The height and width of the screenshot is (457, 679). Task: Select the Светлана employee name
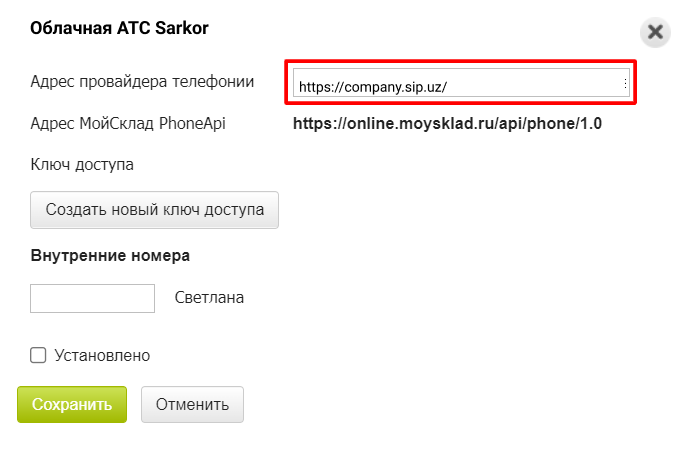pos(209,298)
